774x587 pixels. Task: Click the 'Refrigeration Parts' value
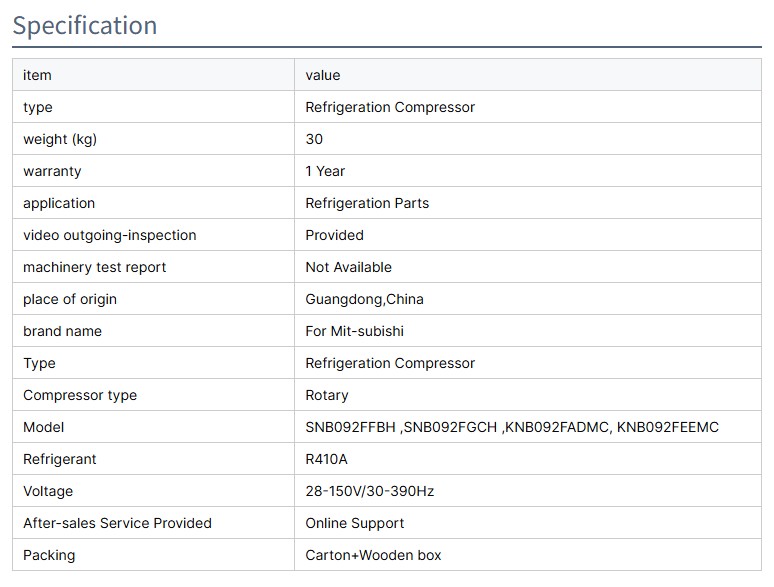[x=367, y=203]
